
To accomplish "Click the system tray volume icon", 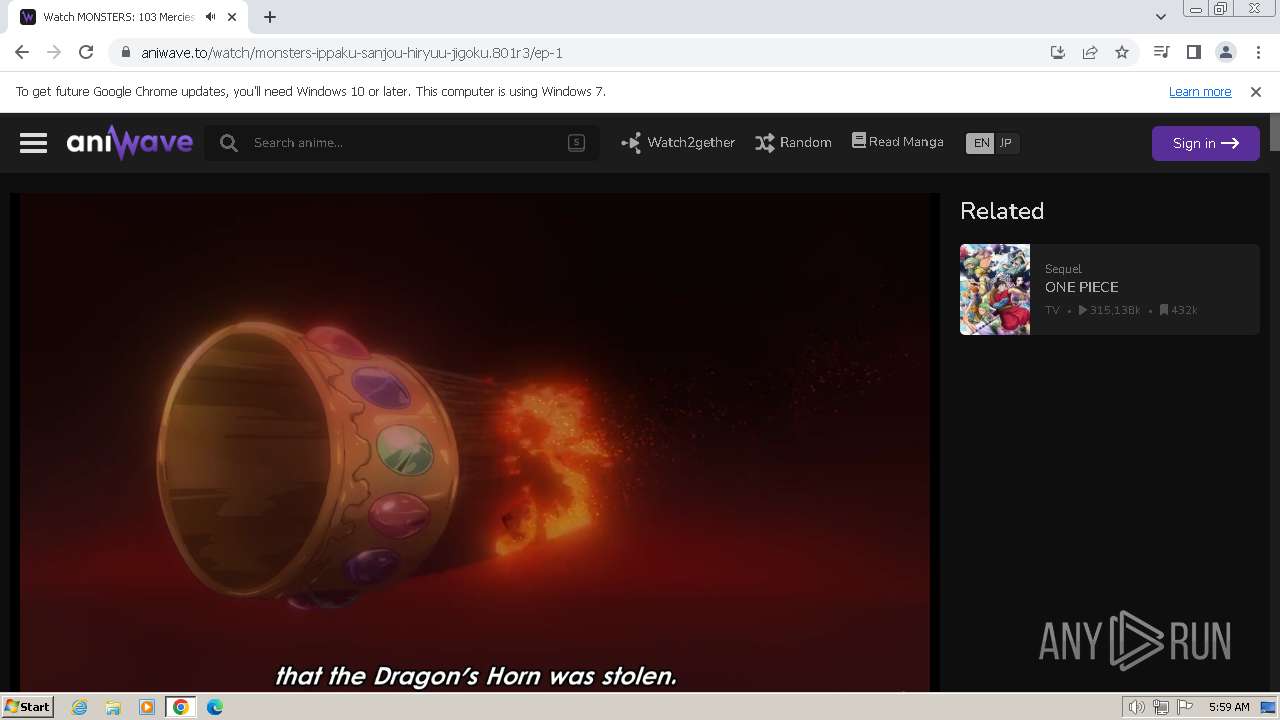I will coord(1136,707).
